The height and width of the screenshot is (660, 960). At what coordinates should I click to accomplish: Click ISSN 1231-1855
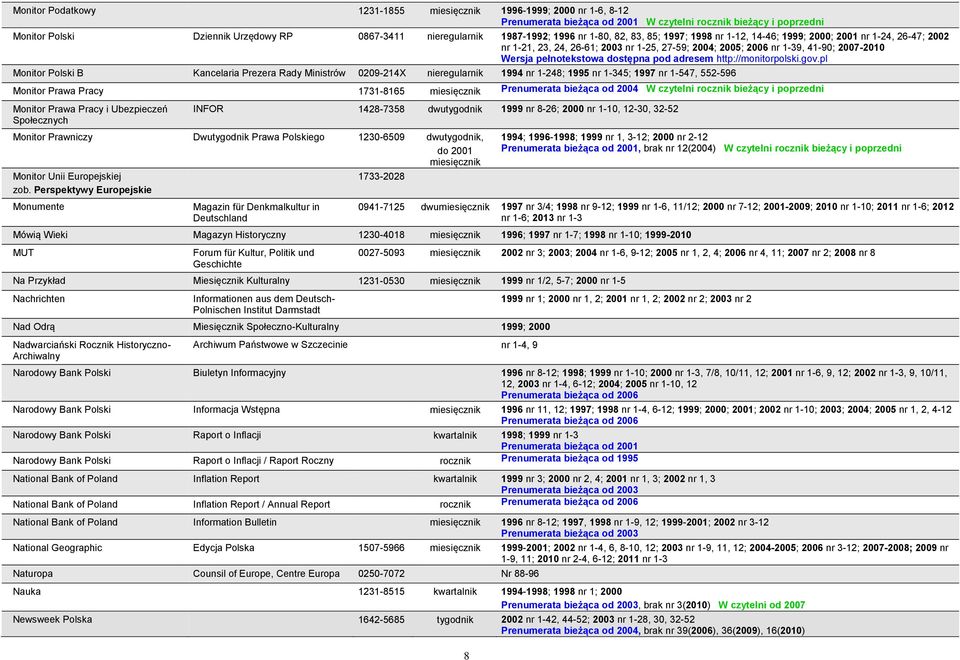[381, 10]
